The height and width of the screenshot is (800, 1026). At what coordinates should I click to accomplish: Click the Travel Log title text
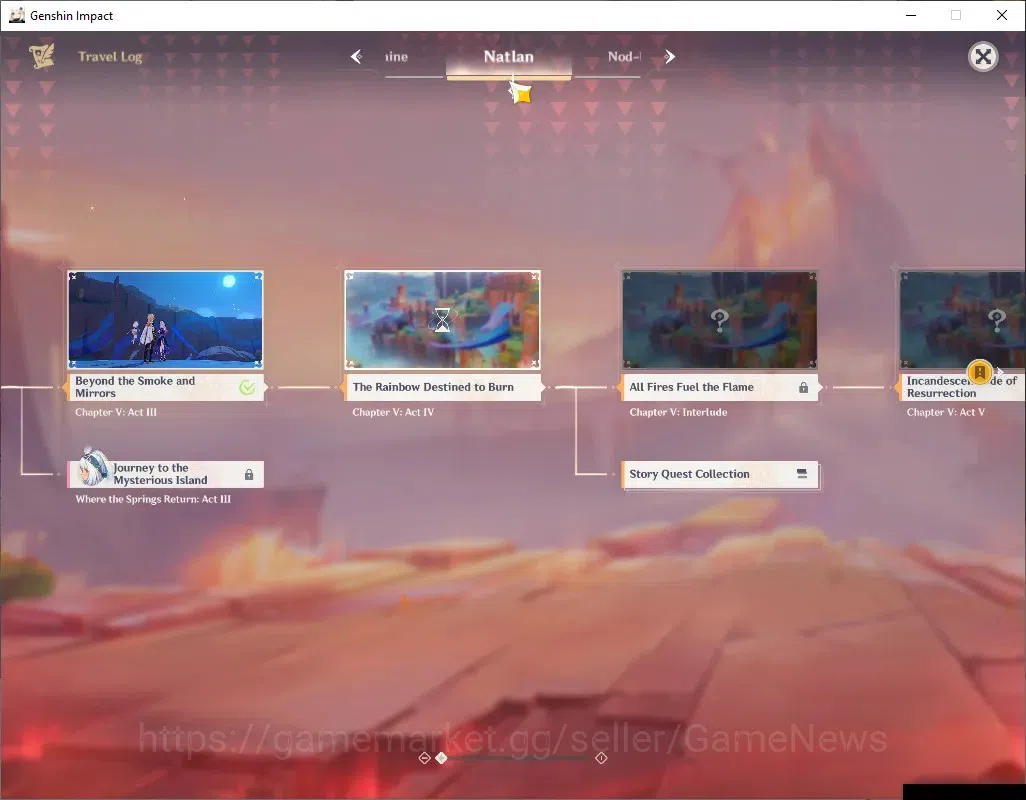[x=110, y=57]
